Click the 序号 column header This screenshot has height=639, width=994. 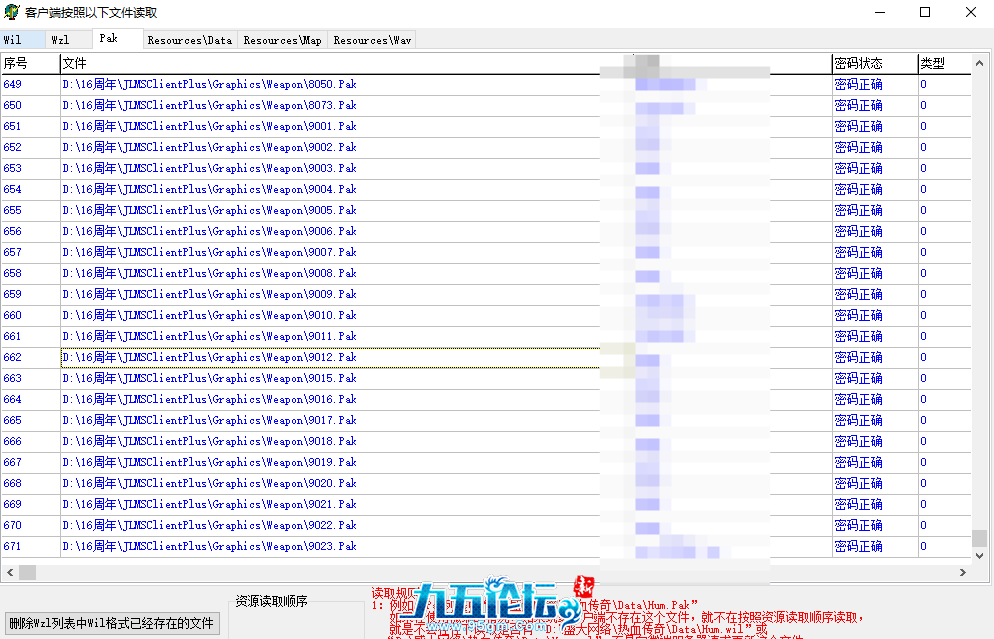pos(30,63)
